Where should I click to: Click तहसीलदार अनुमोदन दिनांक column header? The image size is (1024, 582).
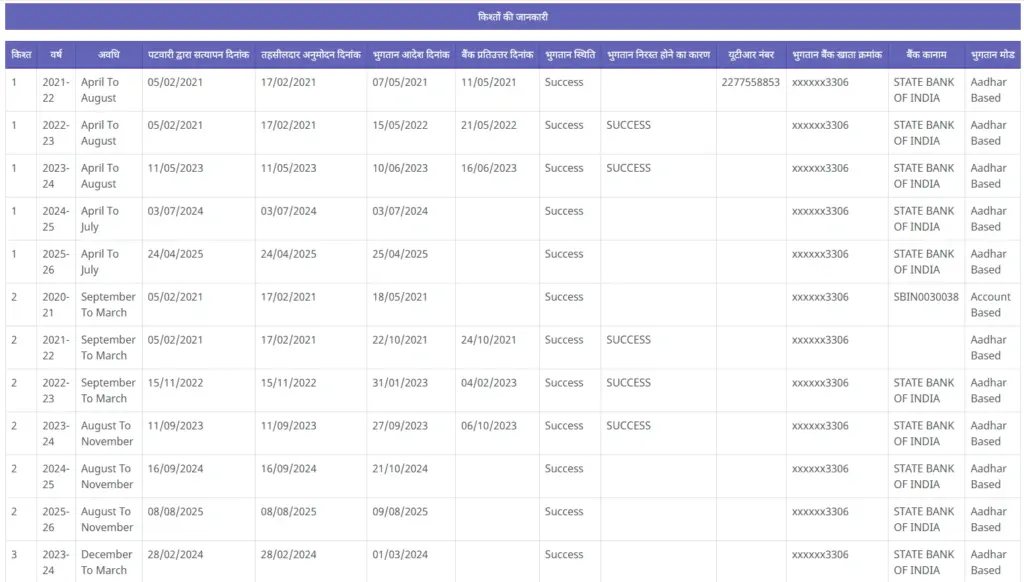click(311, 55)
